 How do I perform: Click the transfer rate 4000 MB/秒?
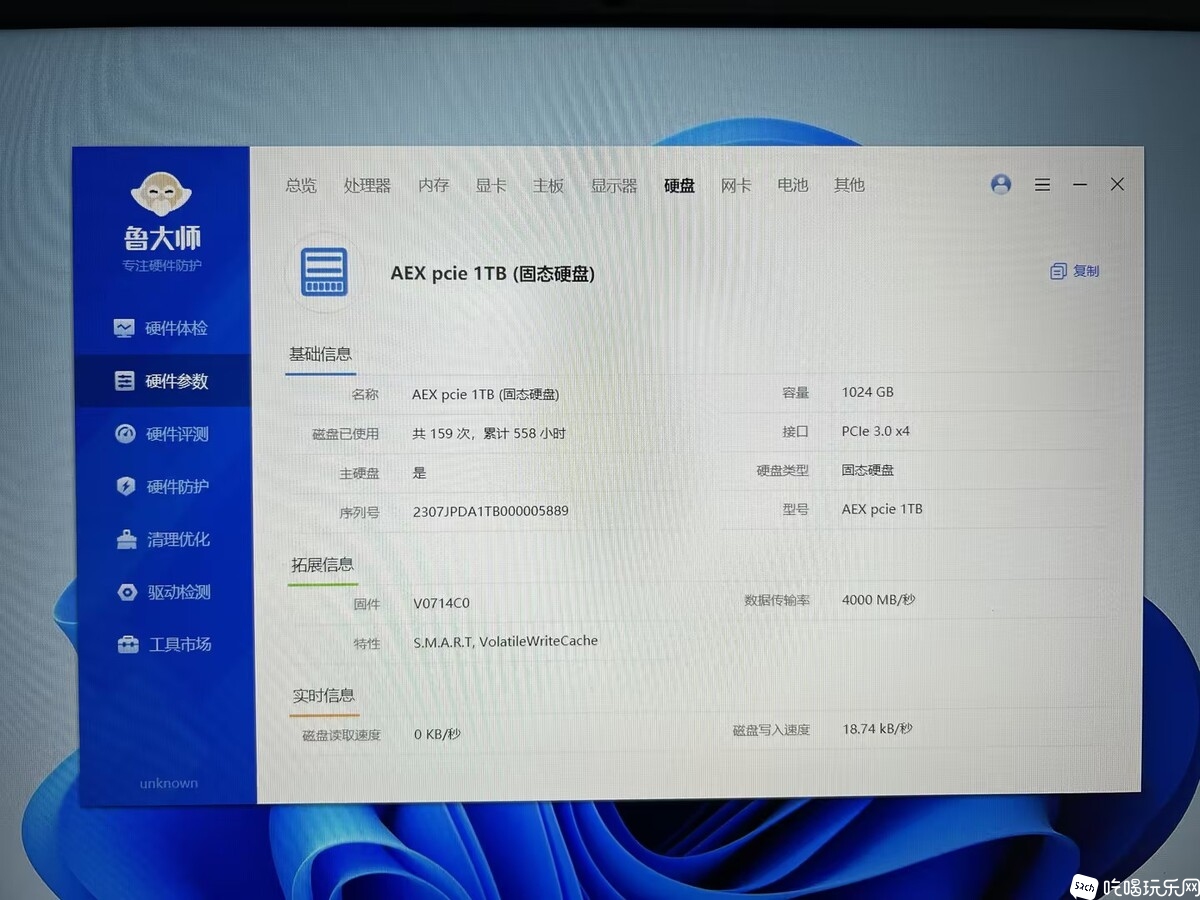878,600
